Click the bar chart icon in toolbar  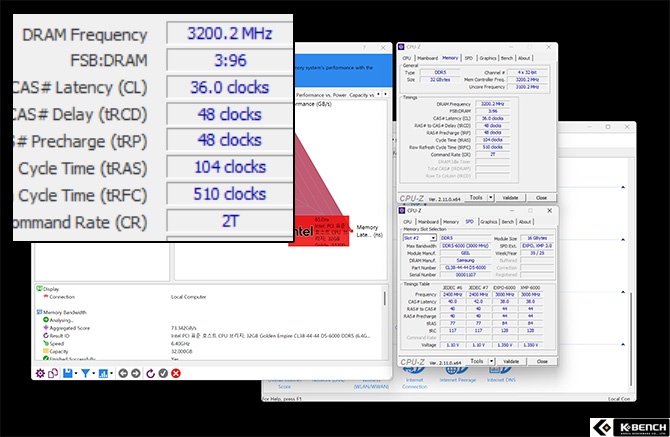pyautogui.click(x=105, y=373)
